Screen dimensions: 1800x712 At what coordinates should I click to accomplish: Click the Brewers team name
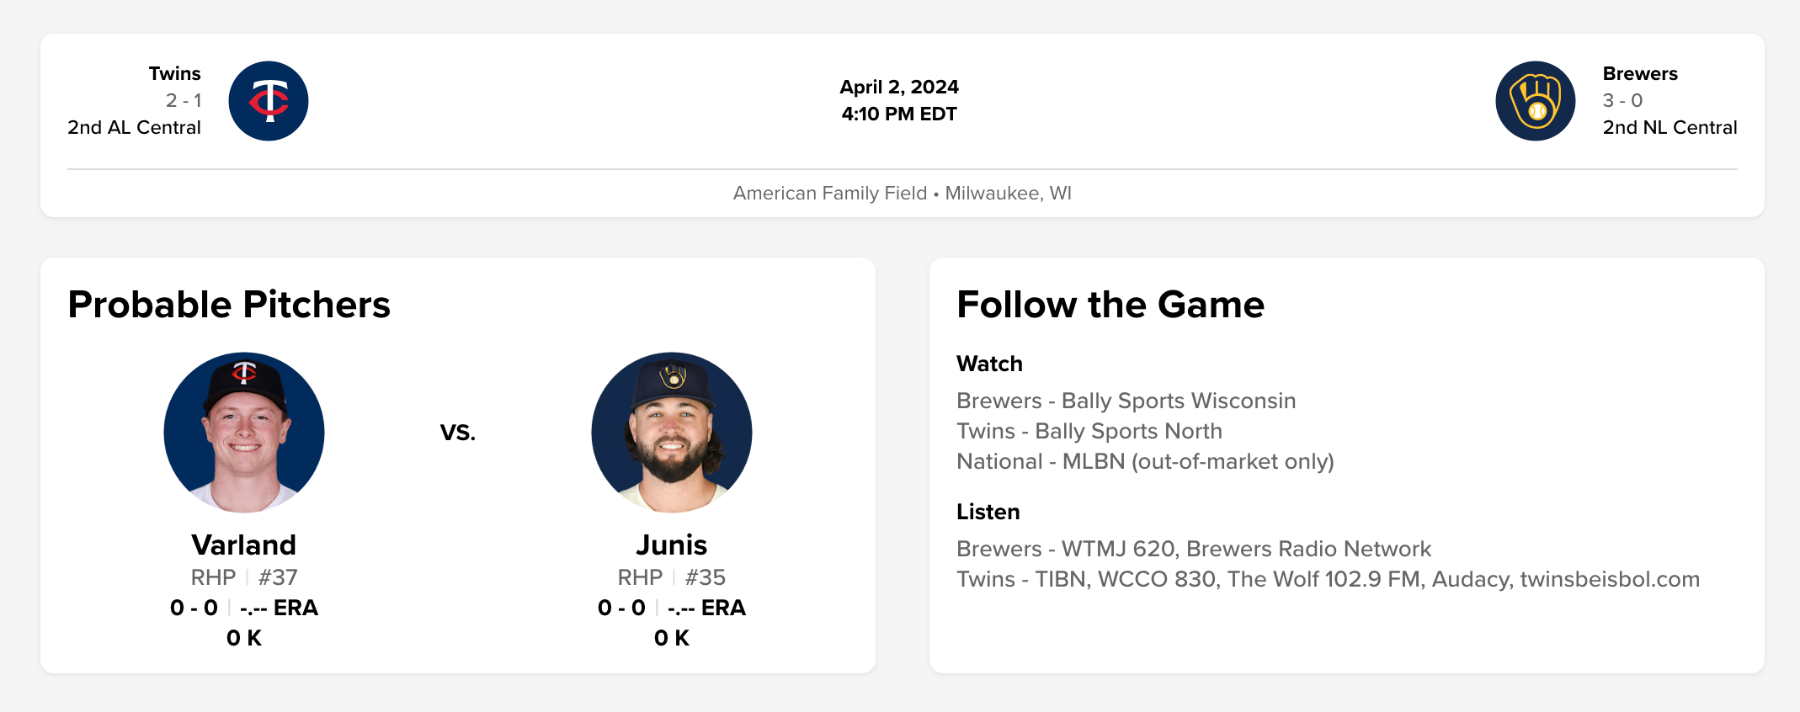1640,74
